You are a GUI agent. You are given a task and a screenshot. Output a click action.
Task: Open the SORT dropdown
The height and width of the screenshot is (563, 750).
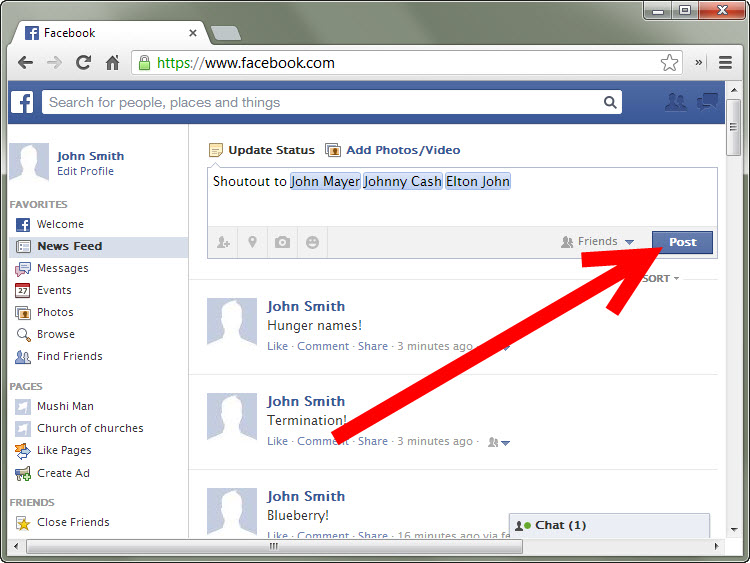click(661, 278)
